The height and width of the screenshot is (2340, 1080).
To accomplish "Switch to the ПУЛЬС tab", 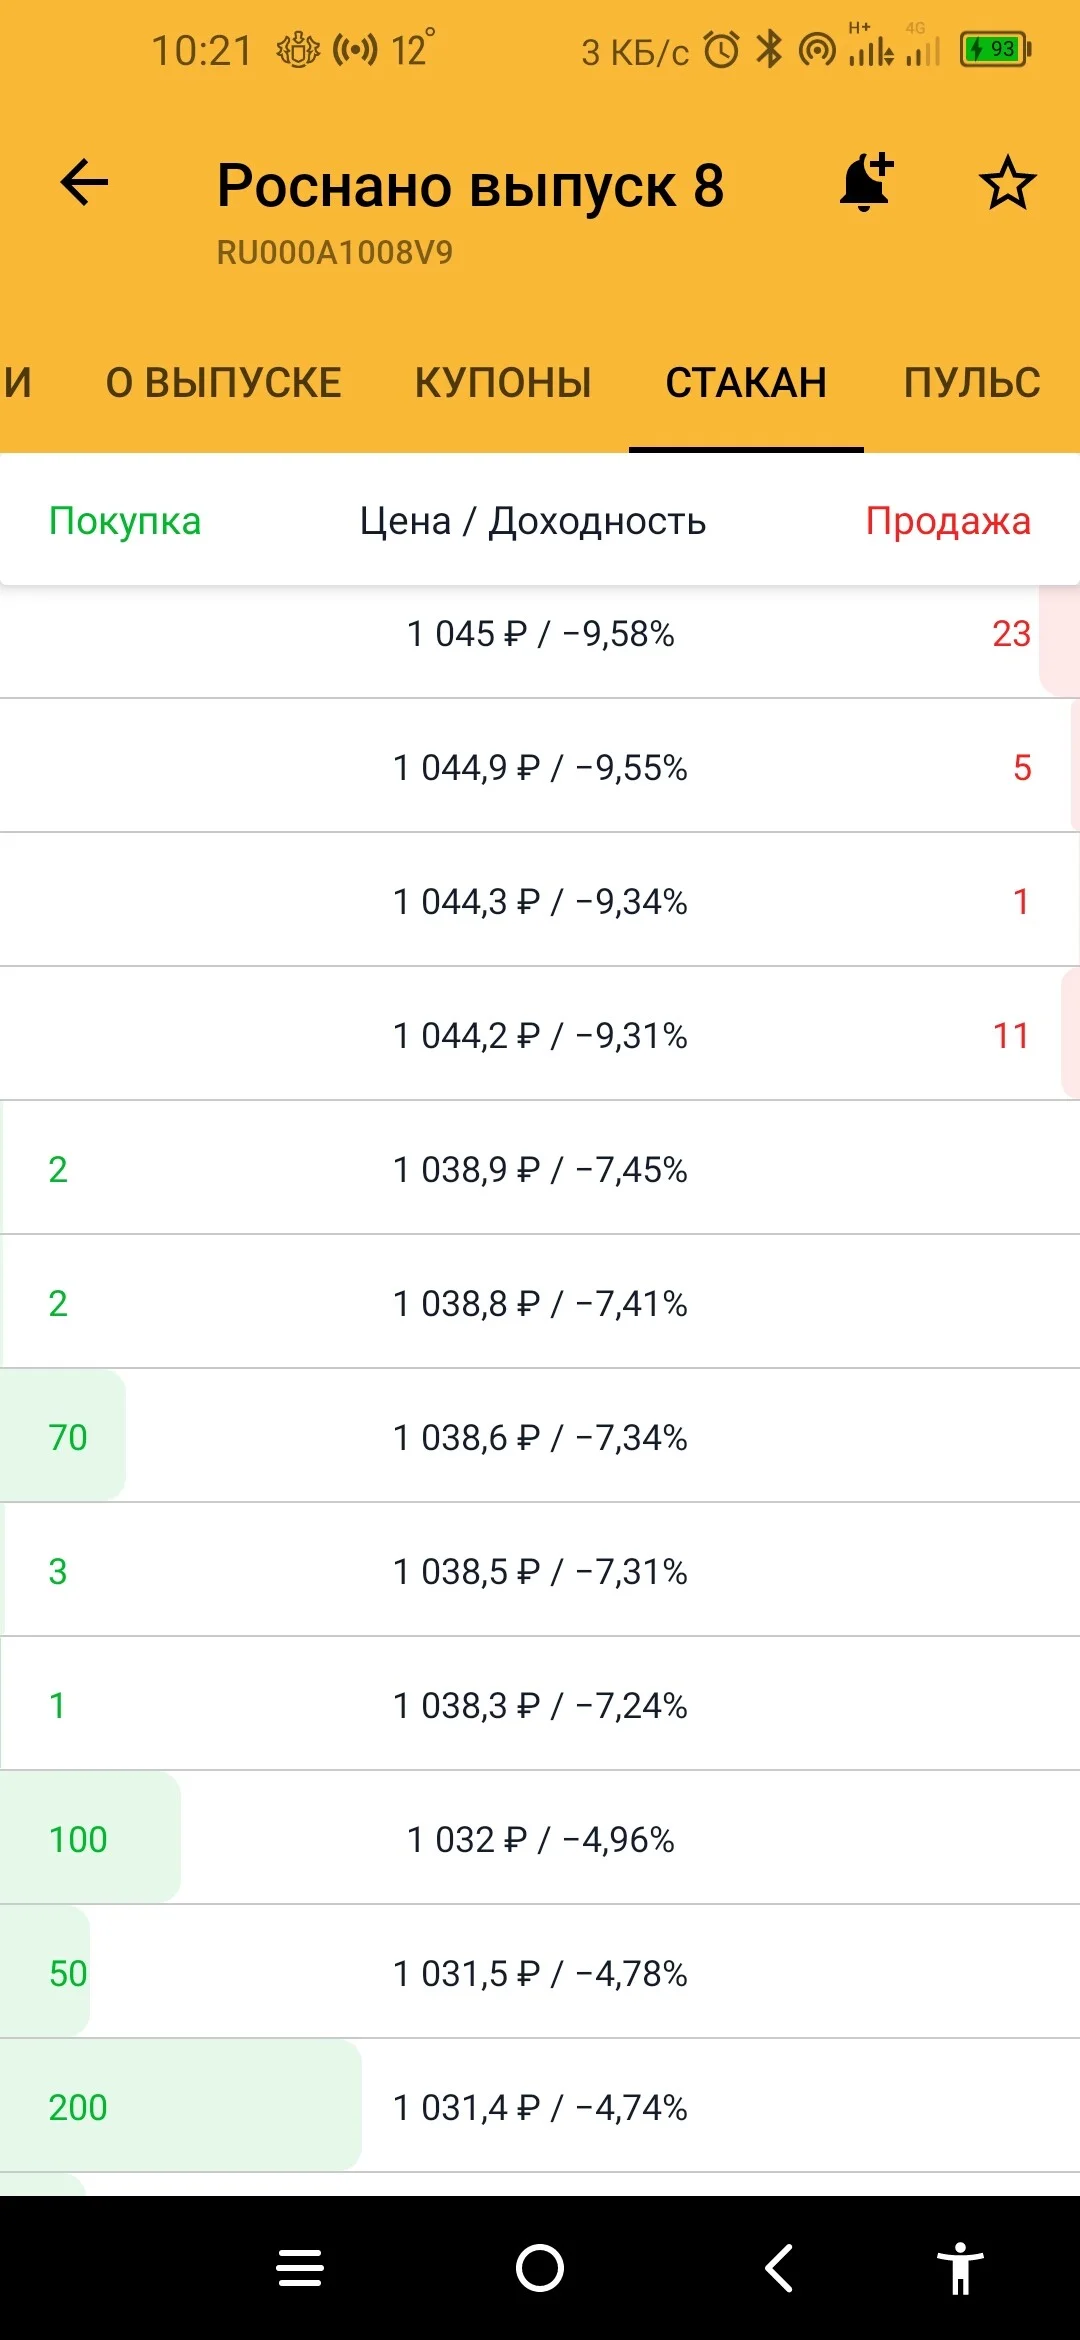I will tap(972, 383).
